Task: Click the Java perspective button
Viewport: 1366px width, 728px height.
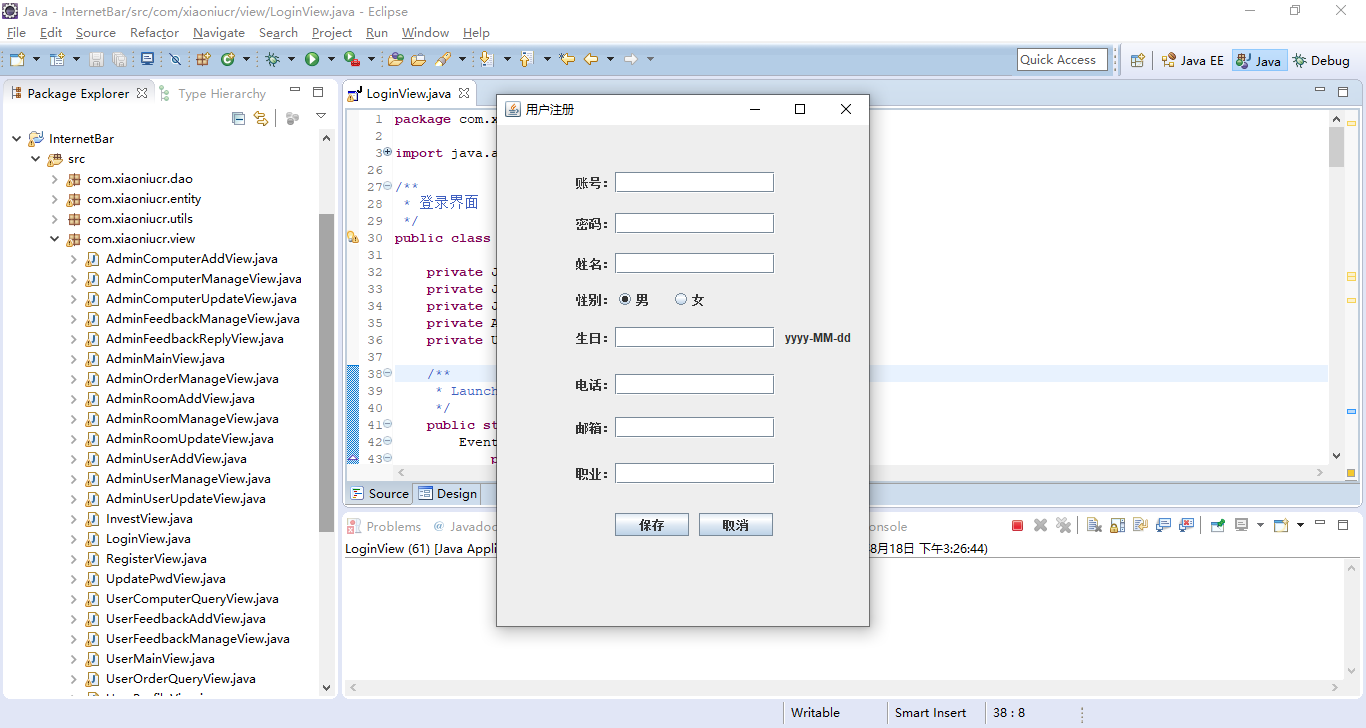Action: coord(1258,60)
